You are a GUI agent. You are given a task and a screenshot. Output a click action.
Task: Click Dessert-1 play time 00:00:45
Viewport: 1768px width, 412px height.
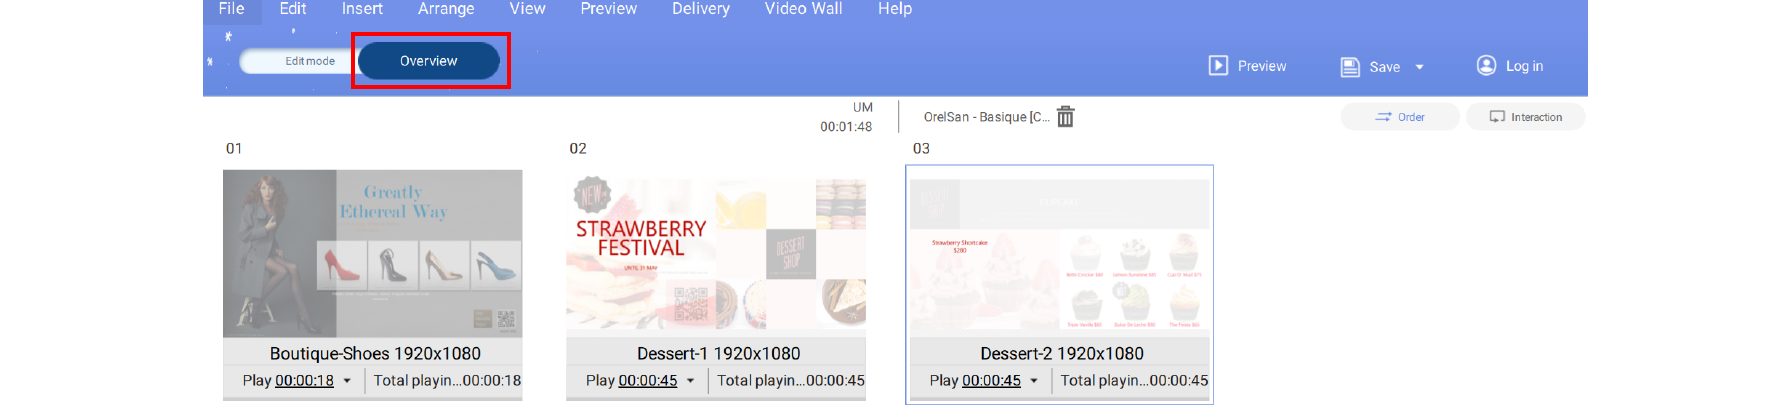(648, 381)
